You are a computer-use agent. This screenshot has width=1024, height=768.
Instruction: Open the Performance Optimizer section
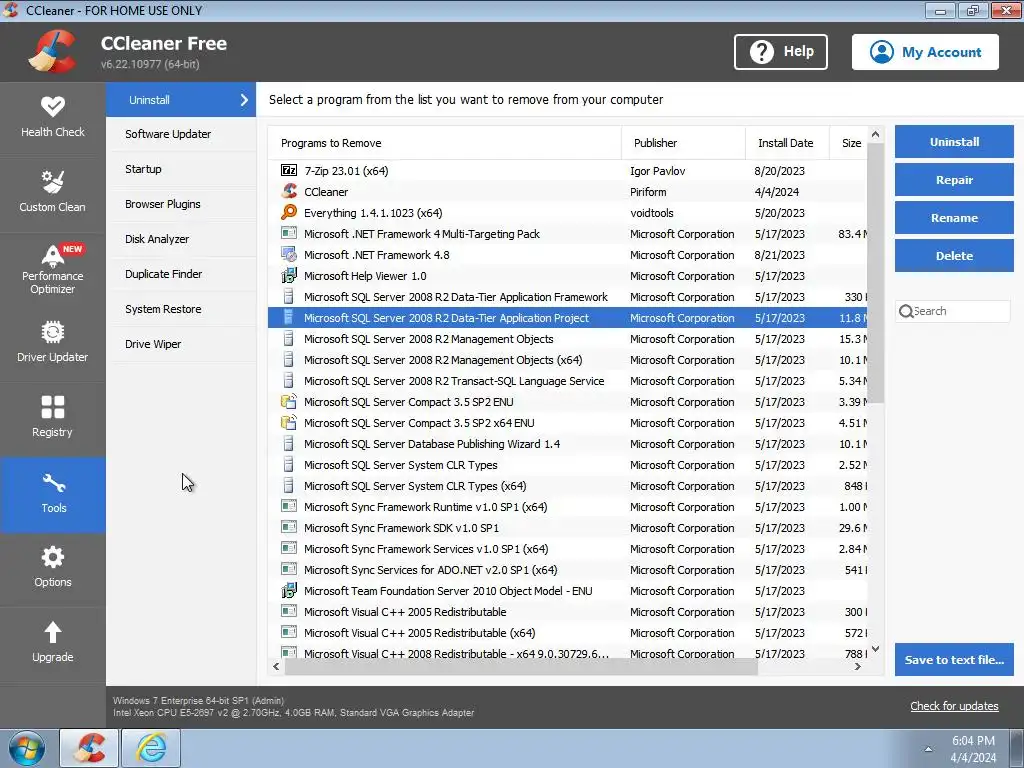(52, 268)
